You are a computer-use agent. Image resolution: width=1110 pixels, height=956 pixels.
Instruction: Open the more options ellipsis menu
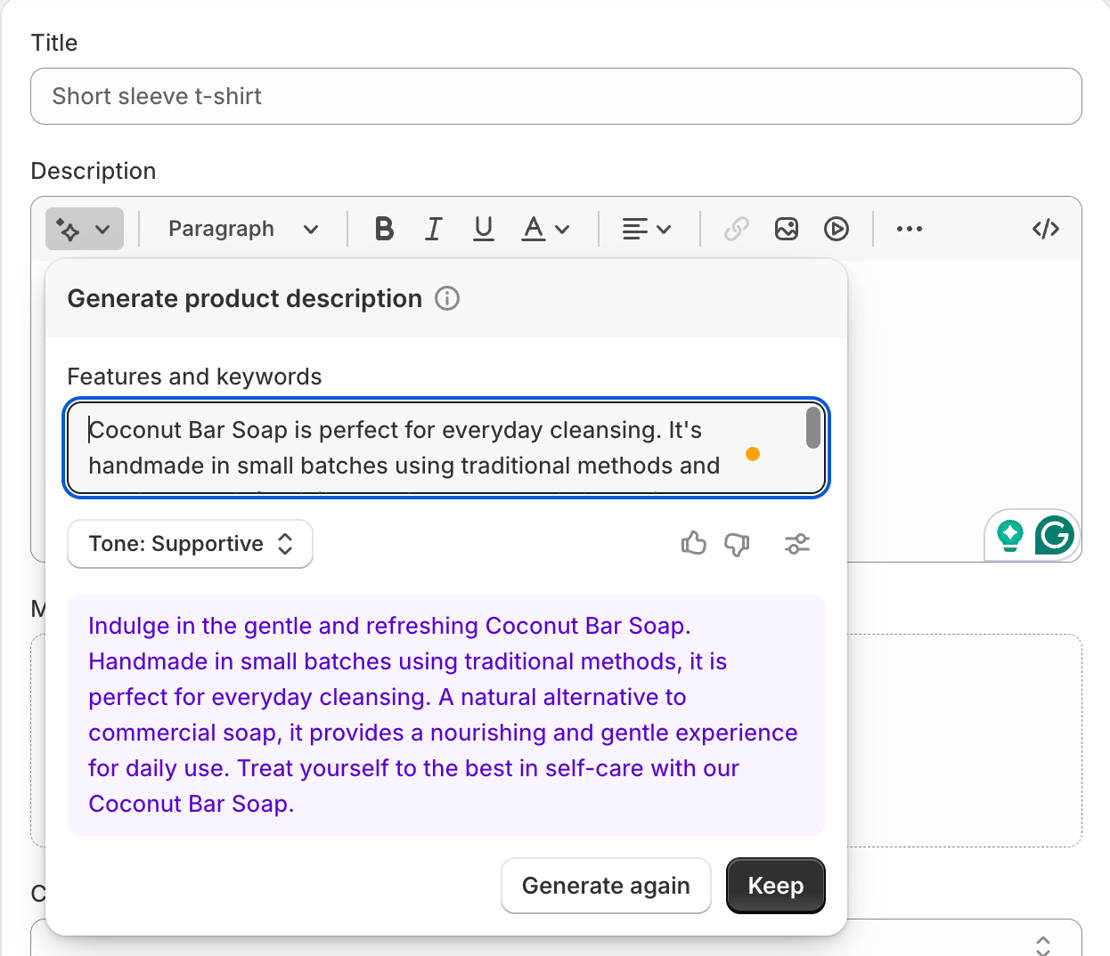click(x=909, y=229)
